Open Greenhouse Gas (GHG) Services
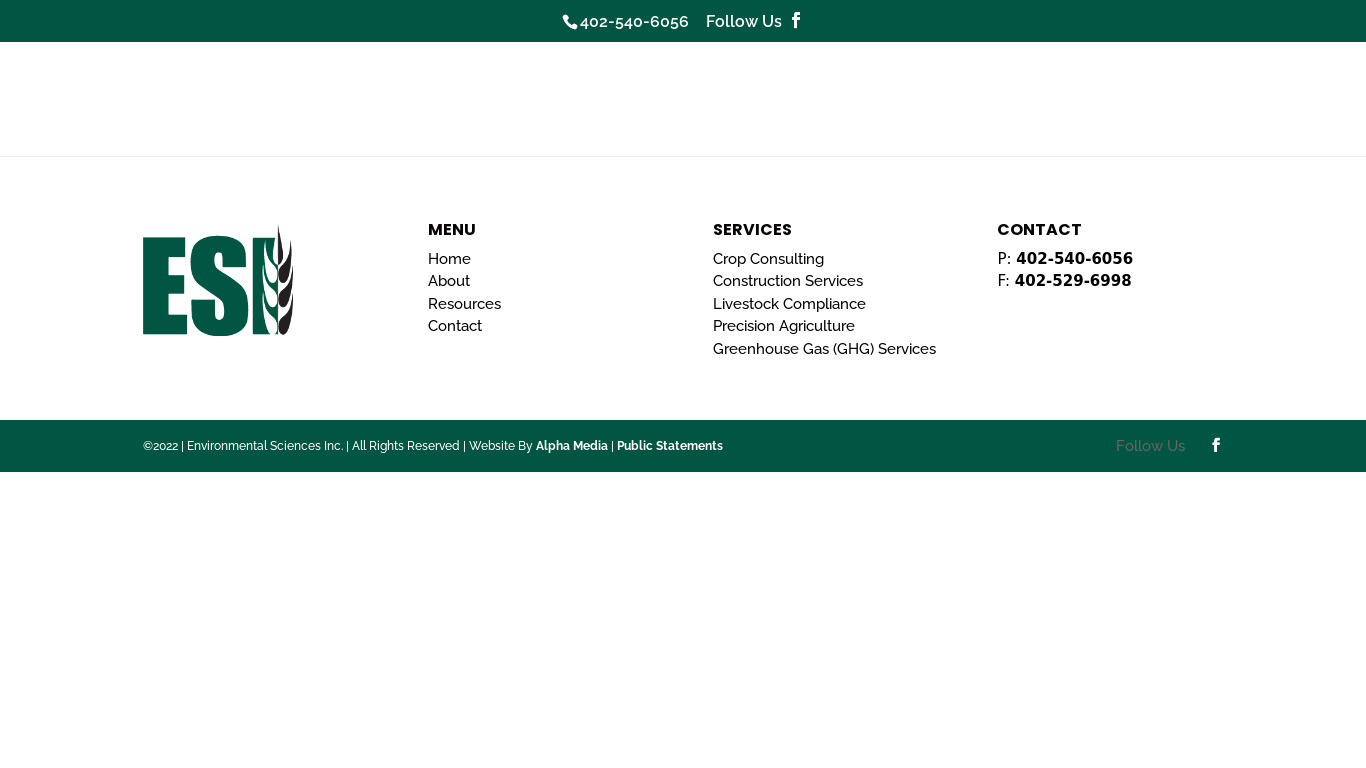This screenshot has width=1366, height=768. 824,349
